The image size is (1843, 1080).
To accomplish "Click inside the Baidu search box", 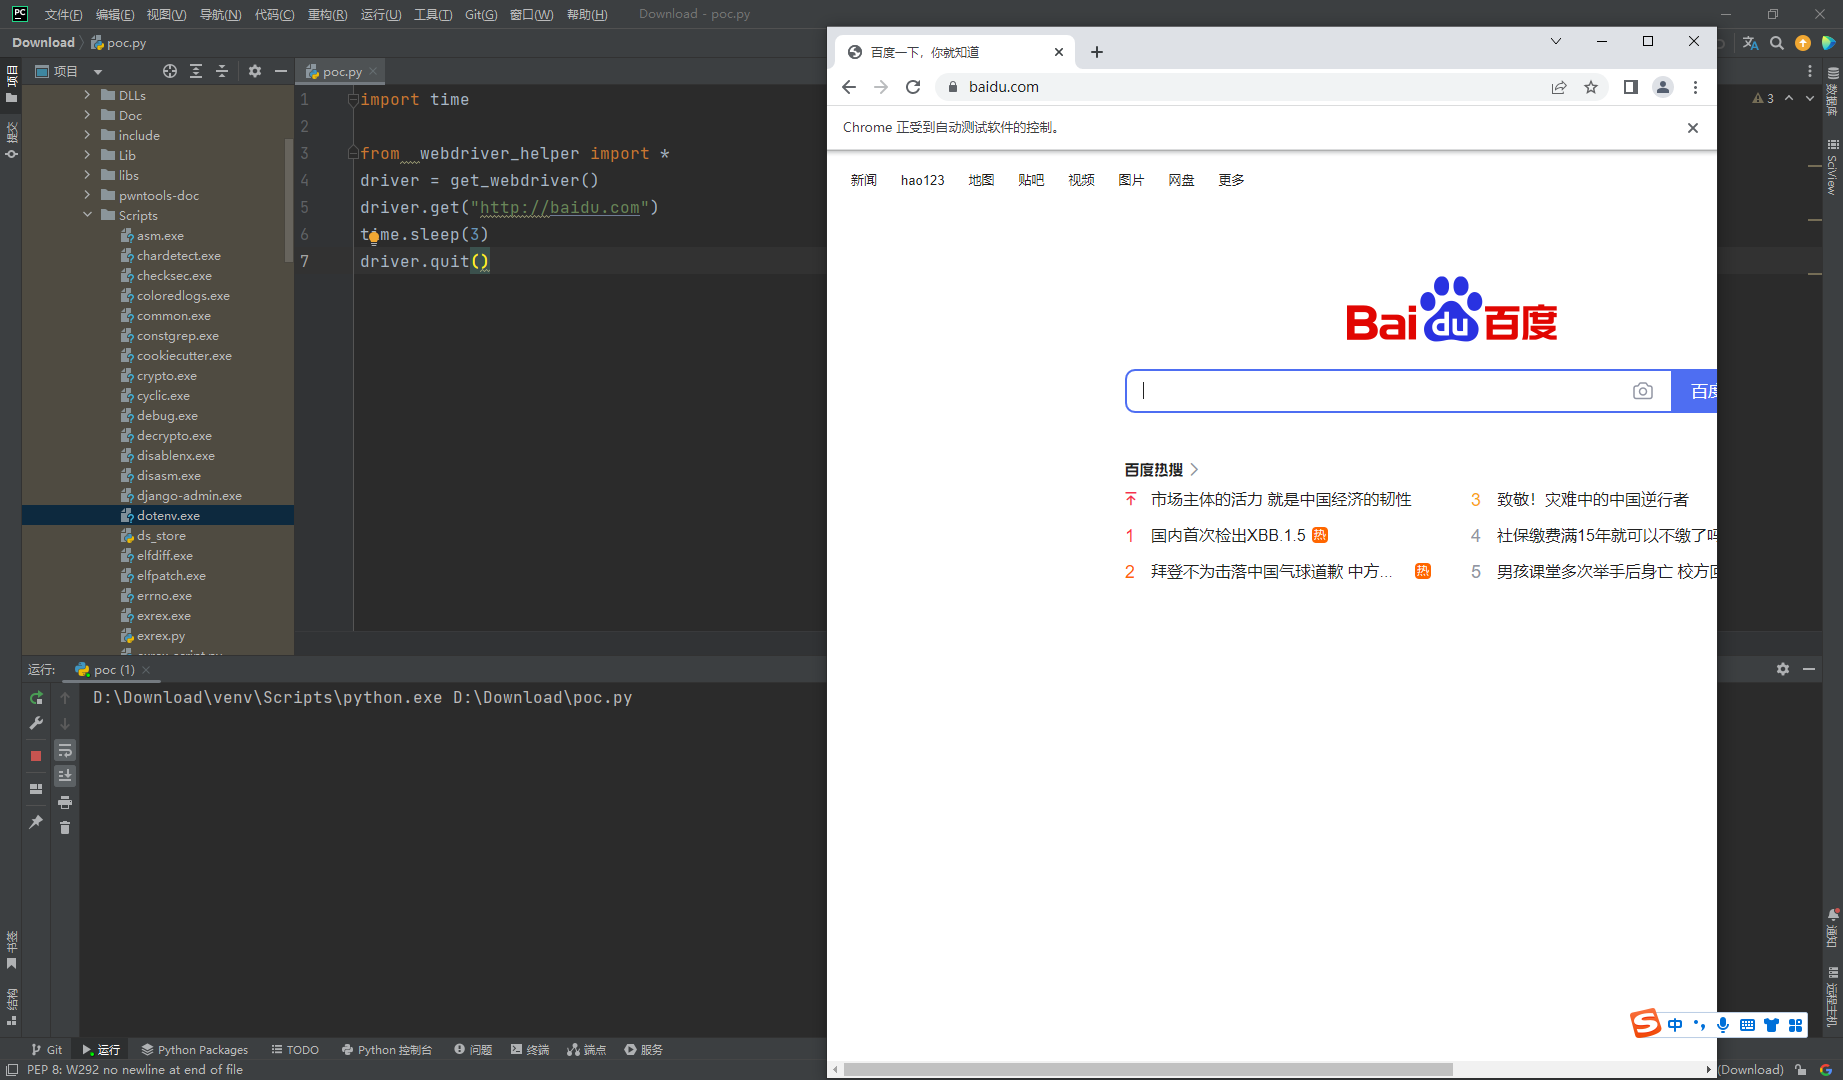I will [x=1350, y=390].
